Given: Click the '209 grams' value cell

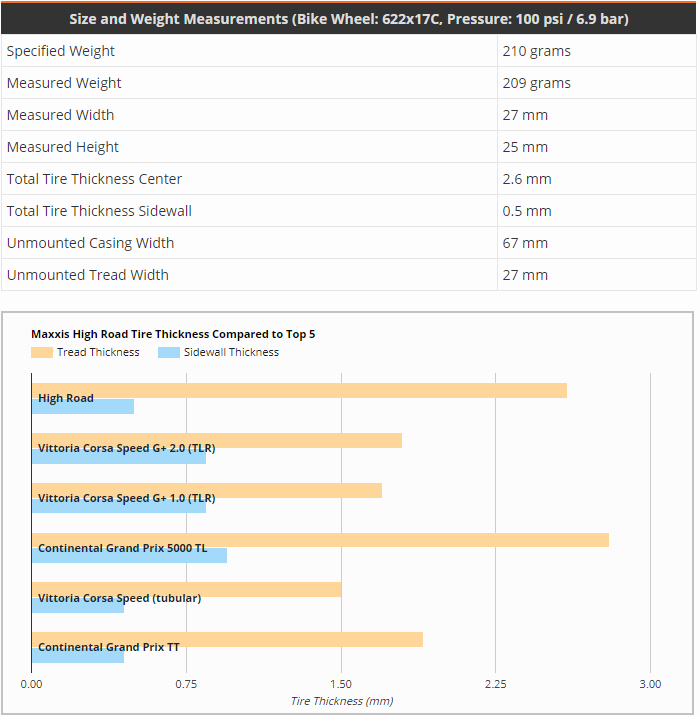Looking at the screenshot, I should 597,83.
